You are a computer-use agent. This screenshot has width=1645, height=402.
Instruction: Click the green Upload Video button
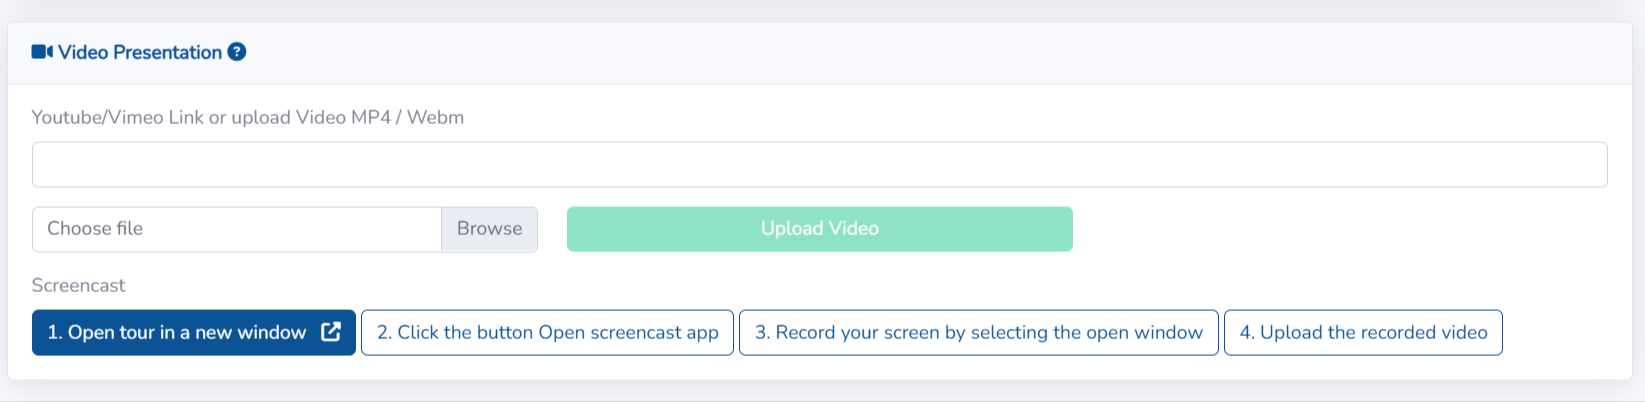click(x=819, y=229)
